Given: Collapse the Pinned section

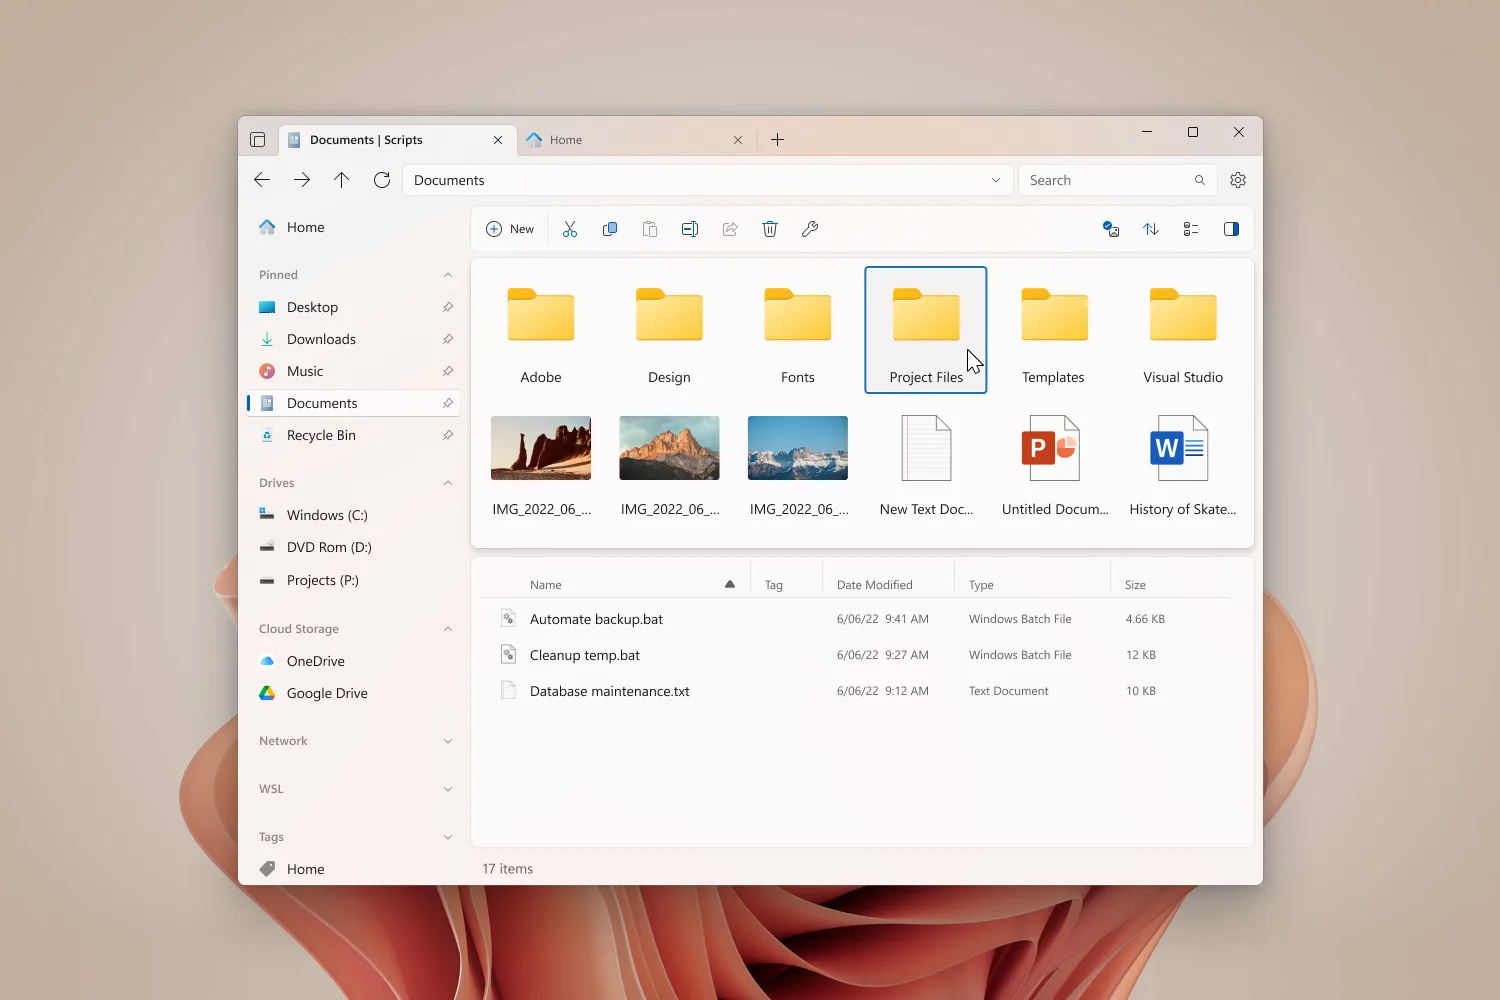Looking at the screenshot, I should point(447,274).
